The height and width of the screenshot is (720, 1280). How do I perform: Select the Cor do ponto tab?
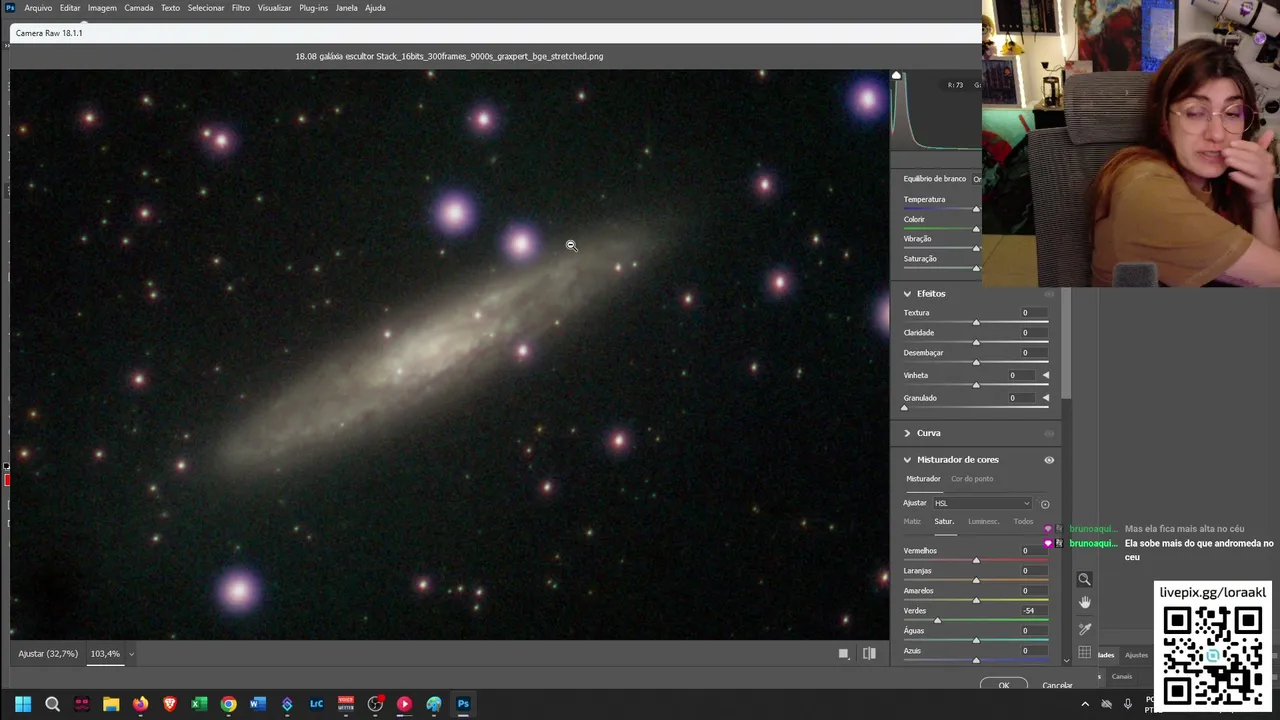[972, 479]
